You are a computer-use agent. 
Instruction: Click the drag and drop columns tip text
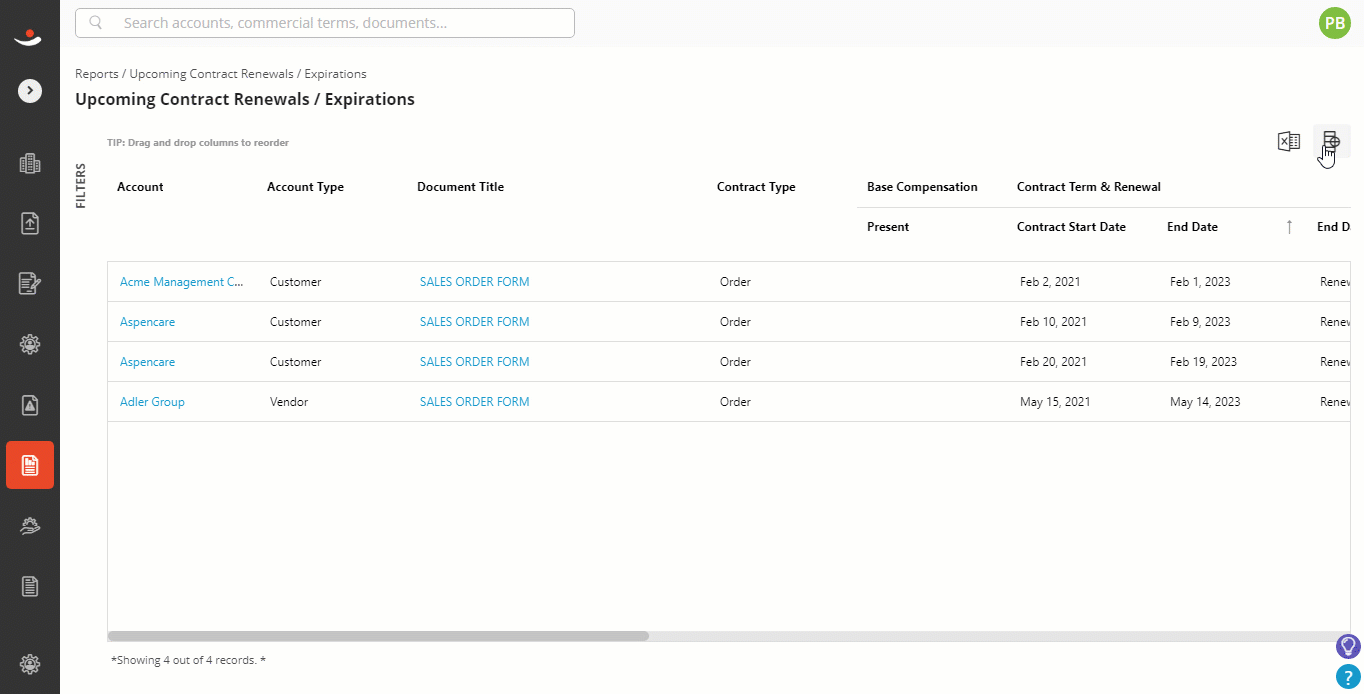point(198,143)
